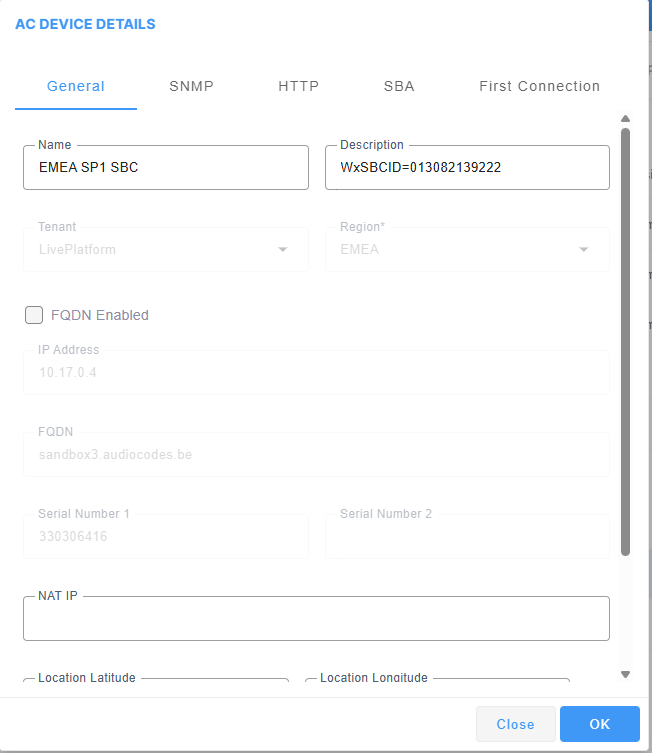
Task: Switch to the General tab
Action: tap(76, 86)
